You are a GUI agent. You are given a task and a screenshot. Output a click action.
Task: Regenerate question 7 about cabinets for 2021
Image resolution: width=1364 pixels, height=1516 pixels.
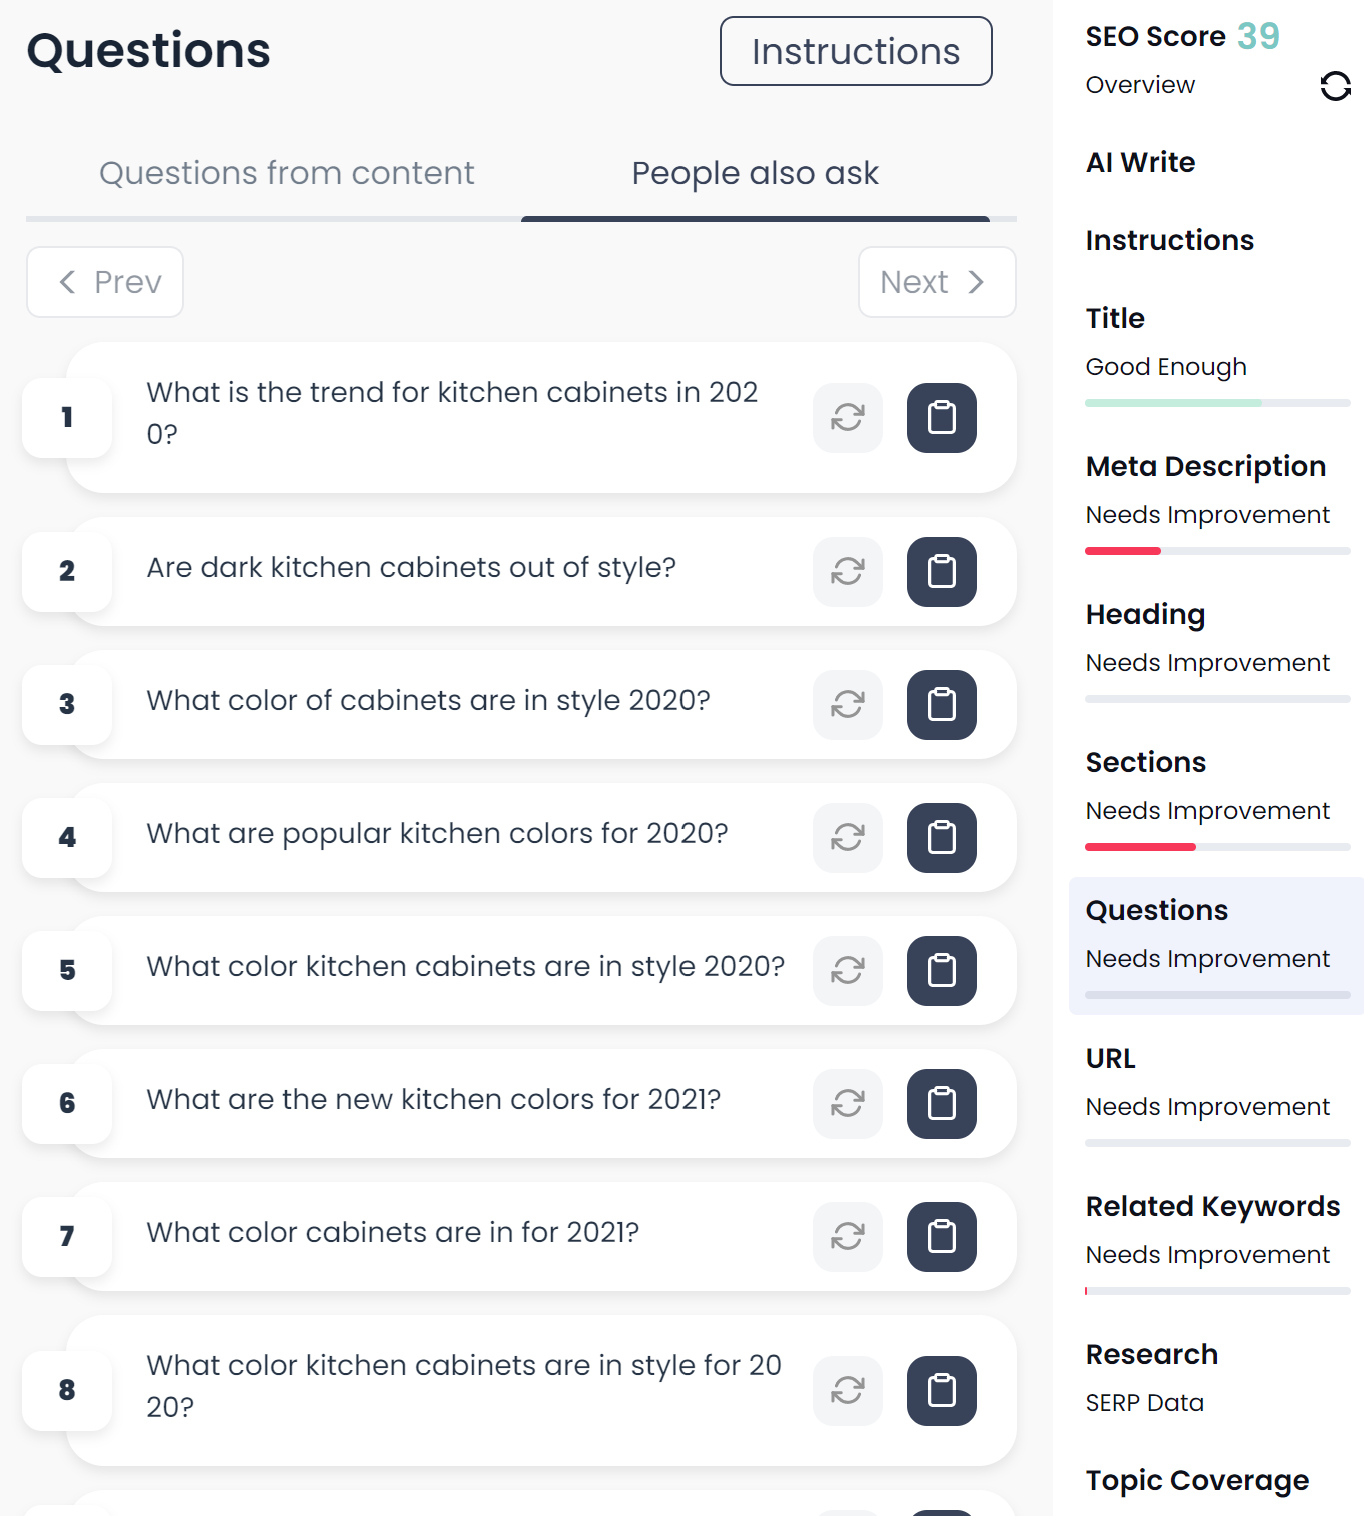pyautogui.click(x=847, y=1237)
